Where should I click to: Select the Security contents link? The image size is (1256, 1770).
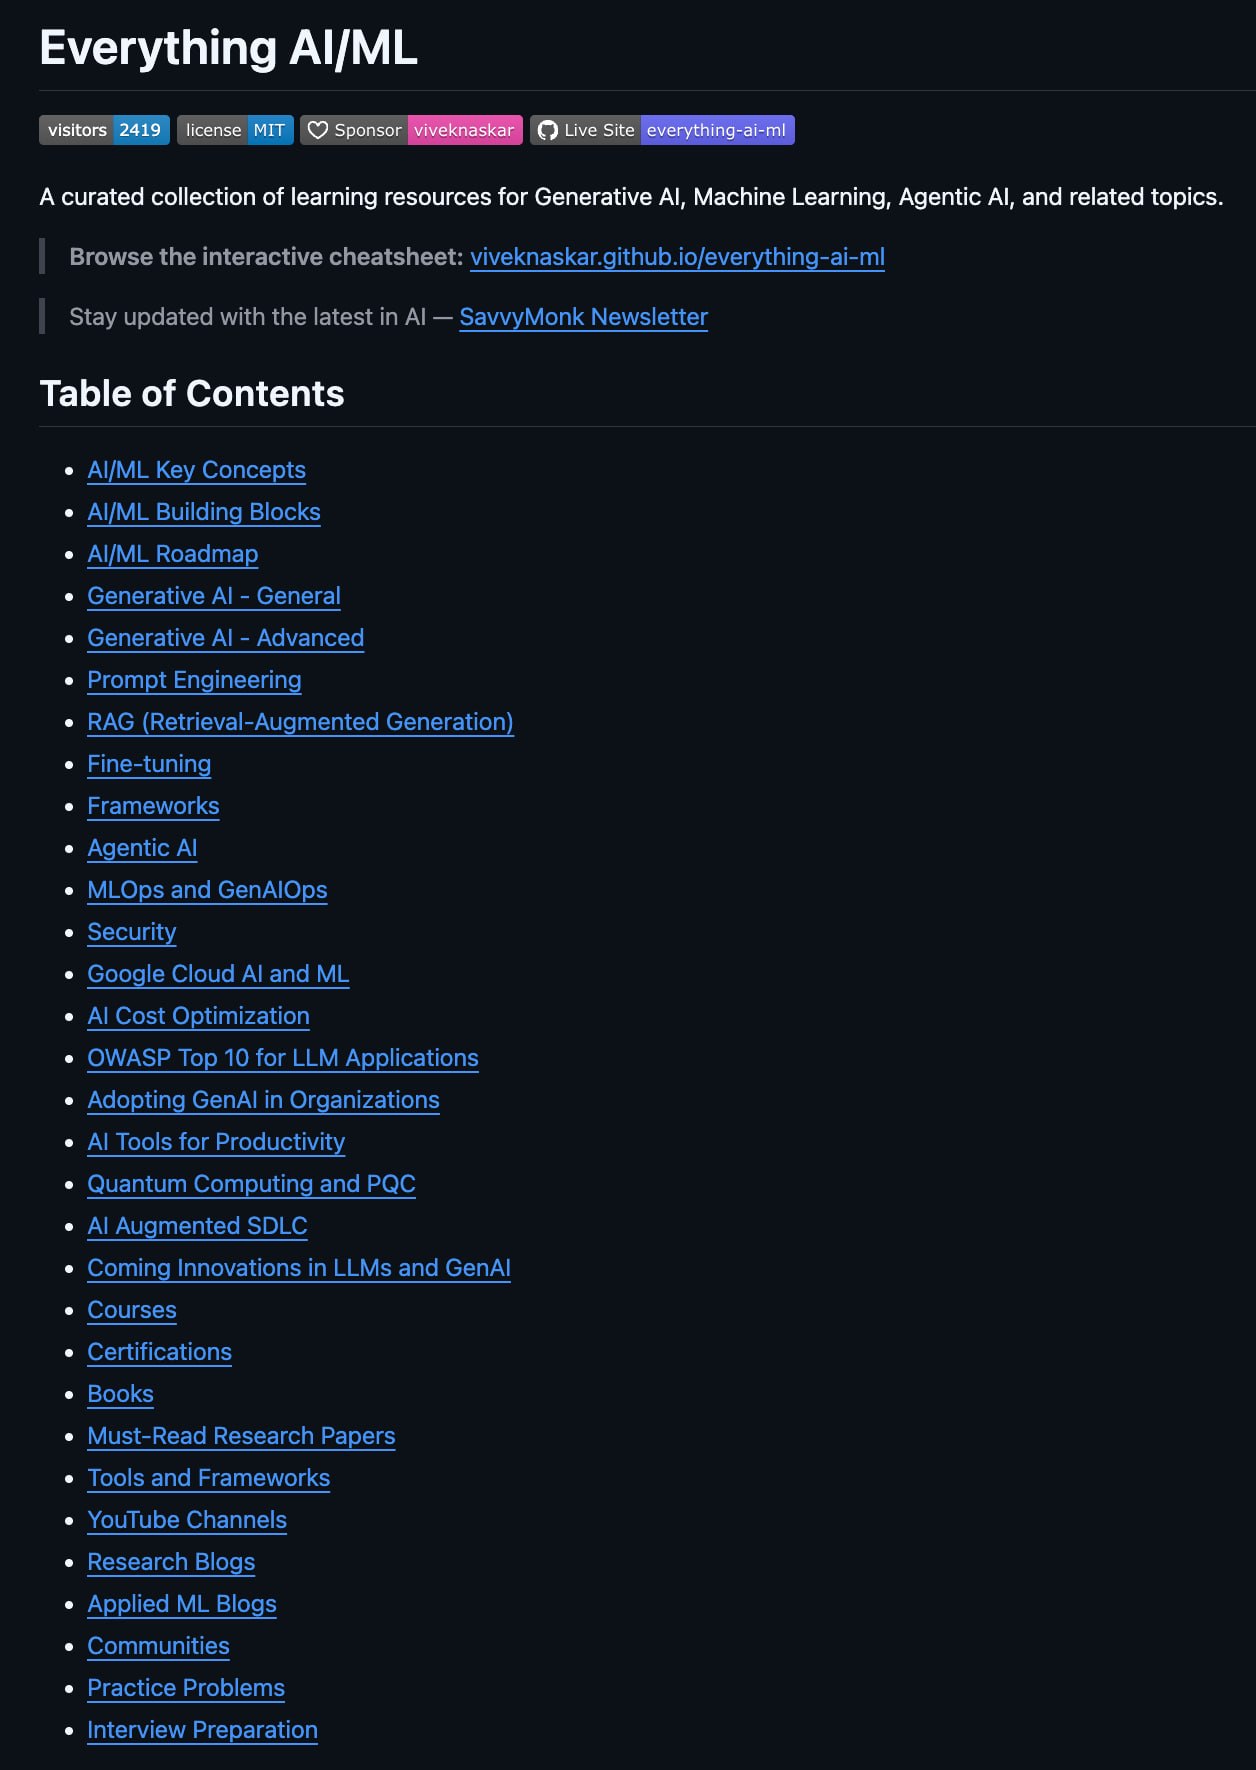(131, 932)
